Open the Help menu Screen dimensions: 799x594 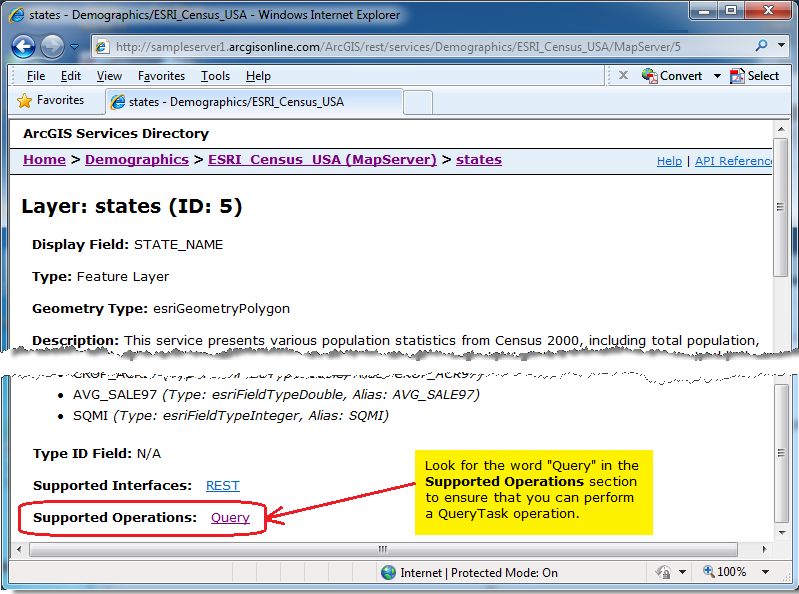click(x=258, y=76)
